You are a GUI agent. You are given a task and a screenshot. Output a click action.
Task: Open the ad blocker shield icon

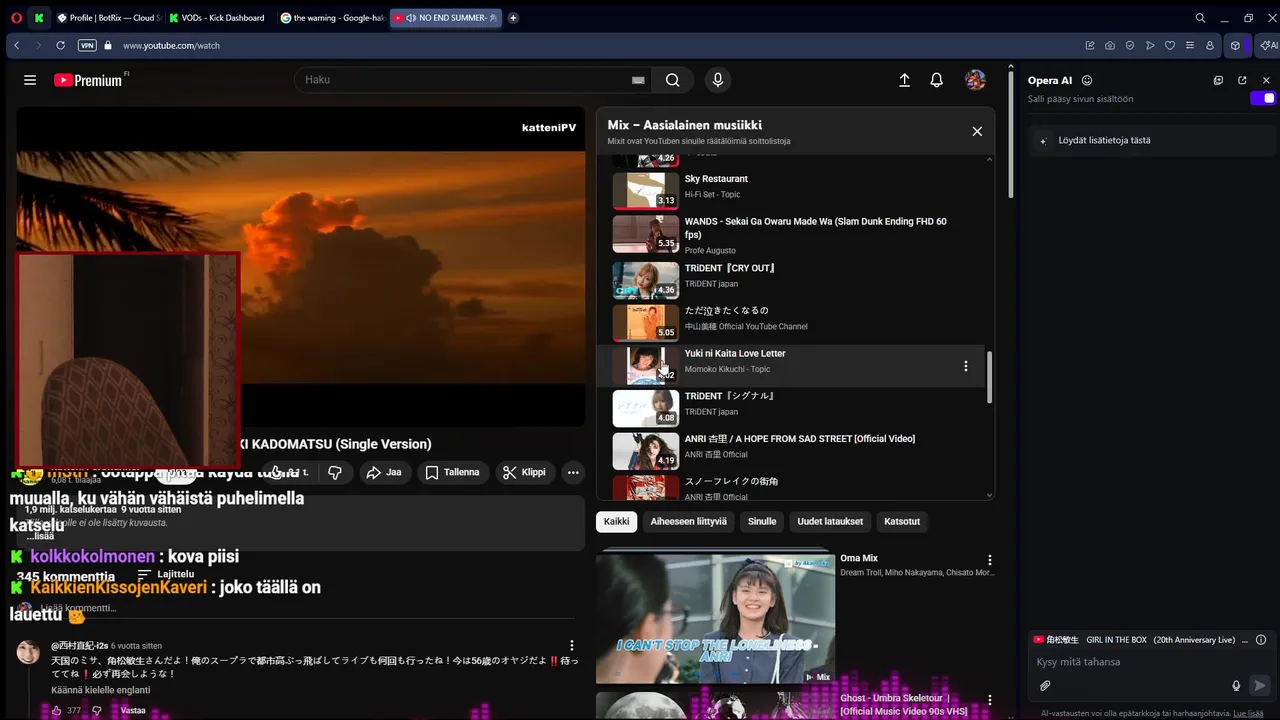tap(1130, 45)
